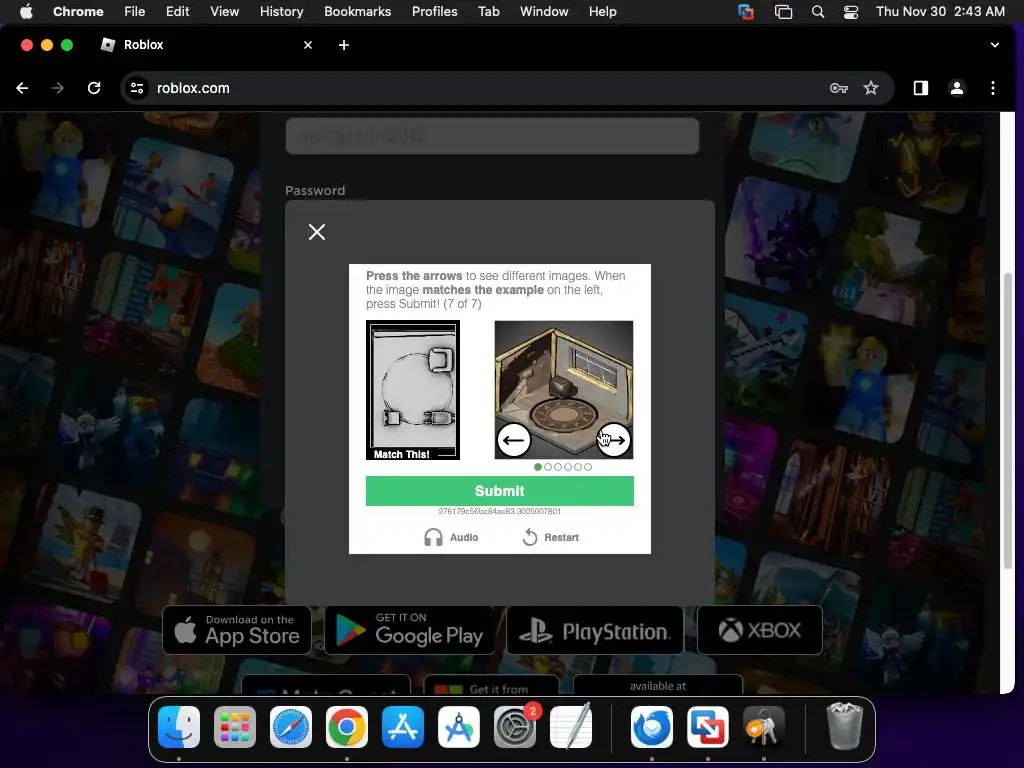
Task: Open the View menu
Action: 224,11
